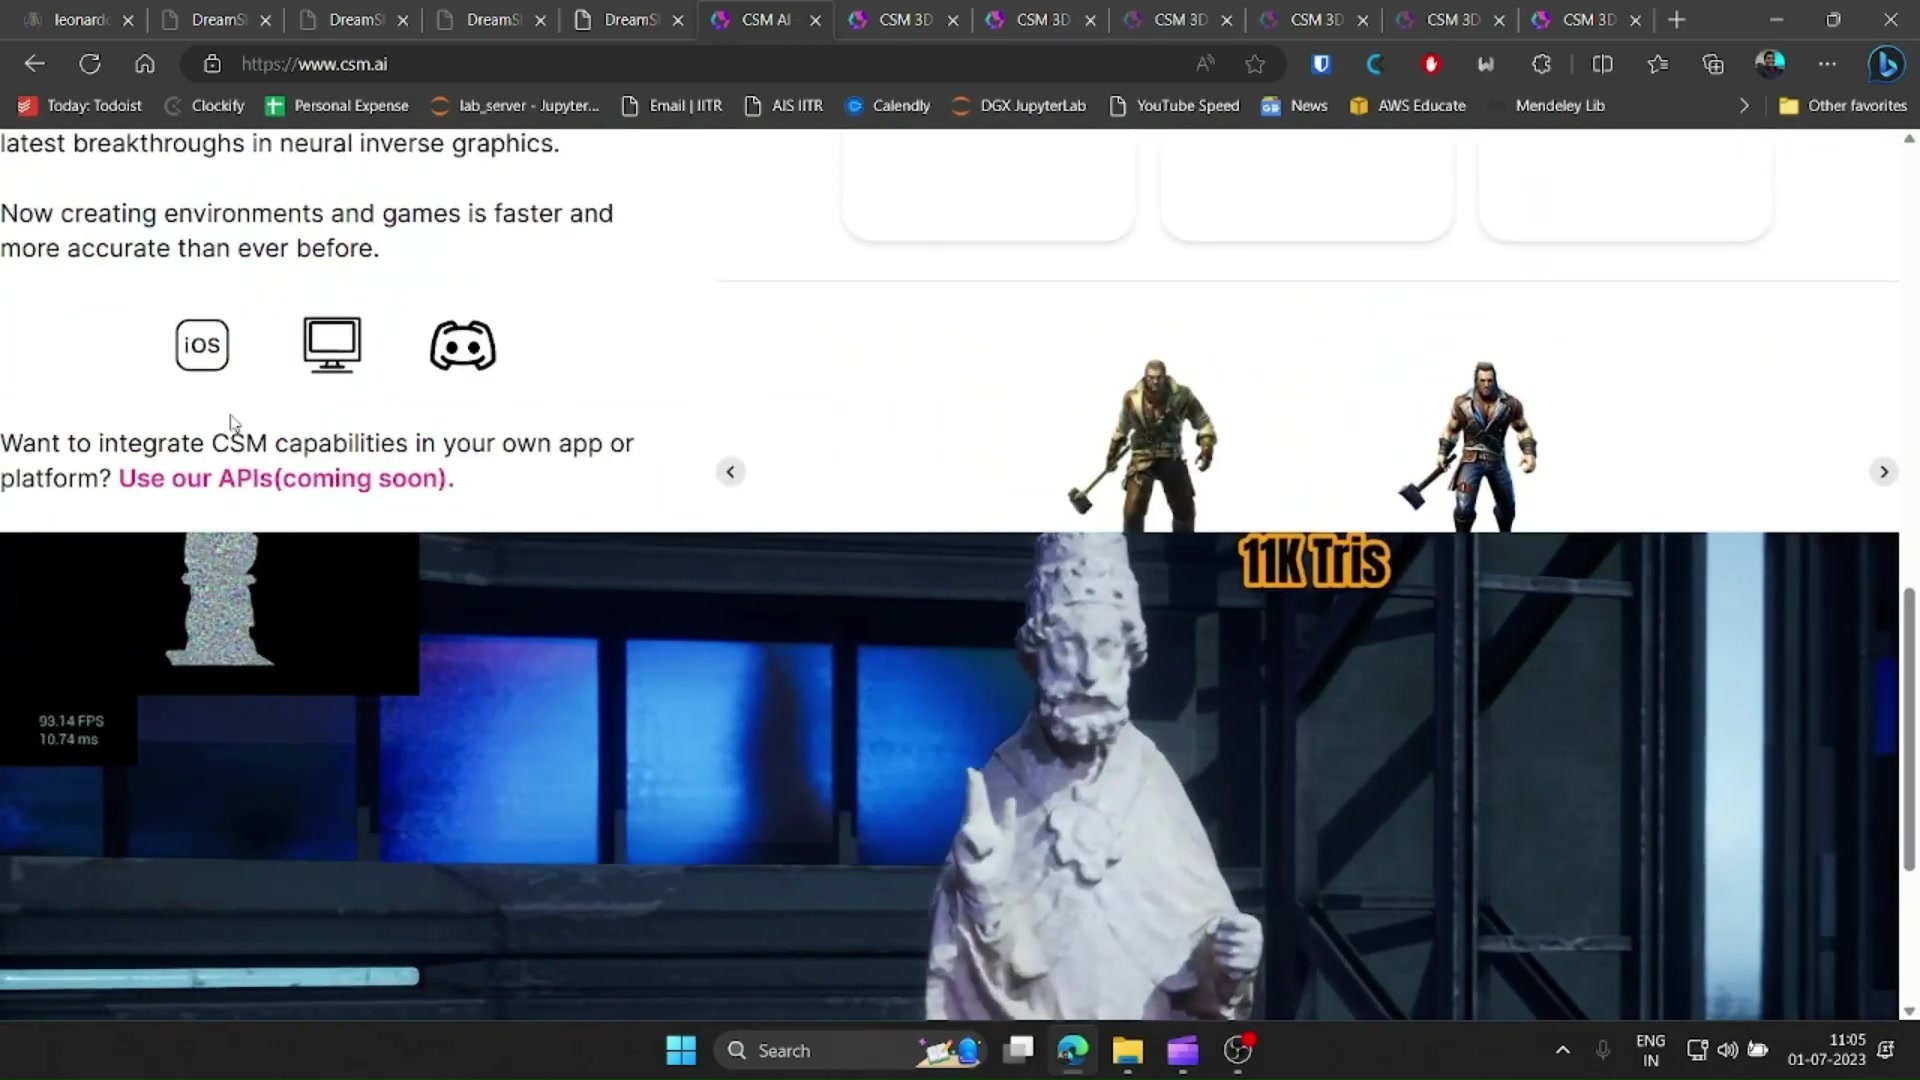Open a new browser tab
Viewport: 1920px width, 1080px height.
(1676, 19)
